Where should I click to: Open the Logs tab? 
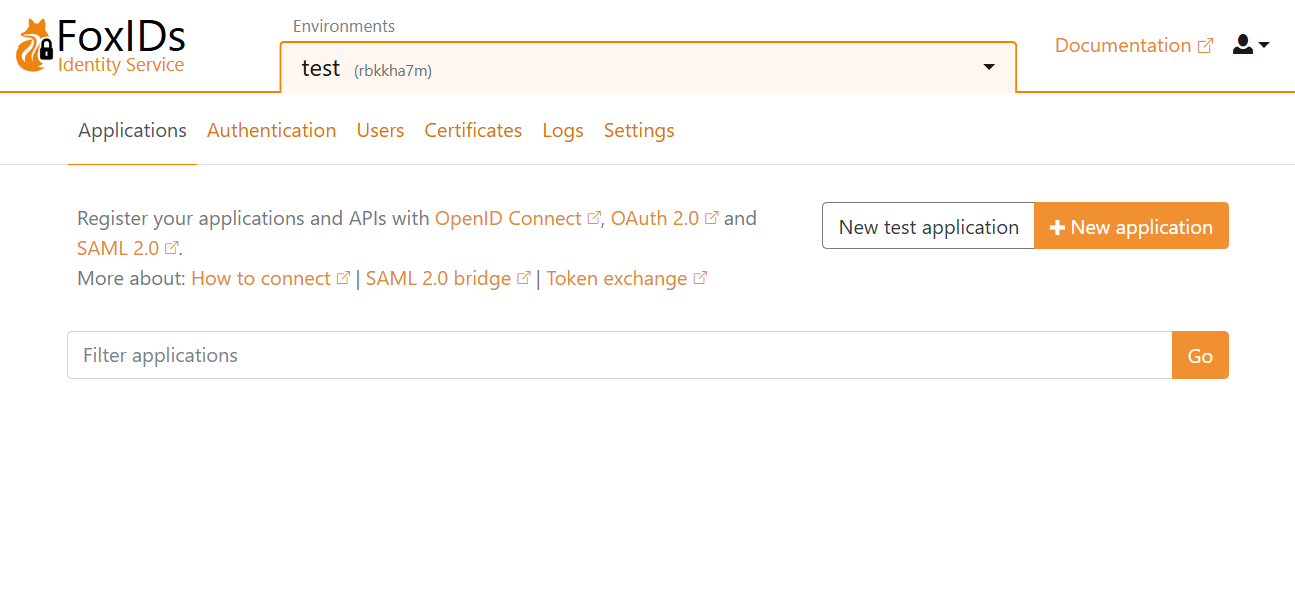[563, 131]
